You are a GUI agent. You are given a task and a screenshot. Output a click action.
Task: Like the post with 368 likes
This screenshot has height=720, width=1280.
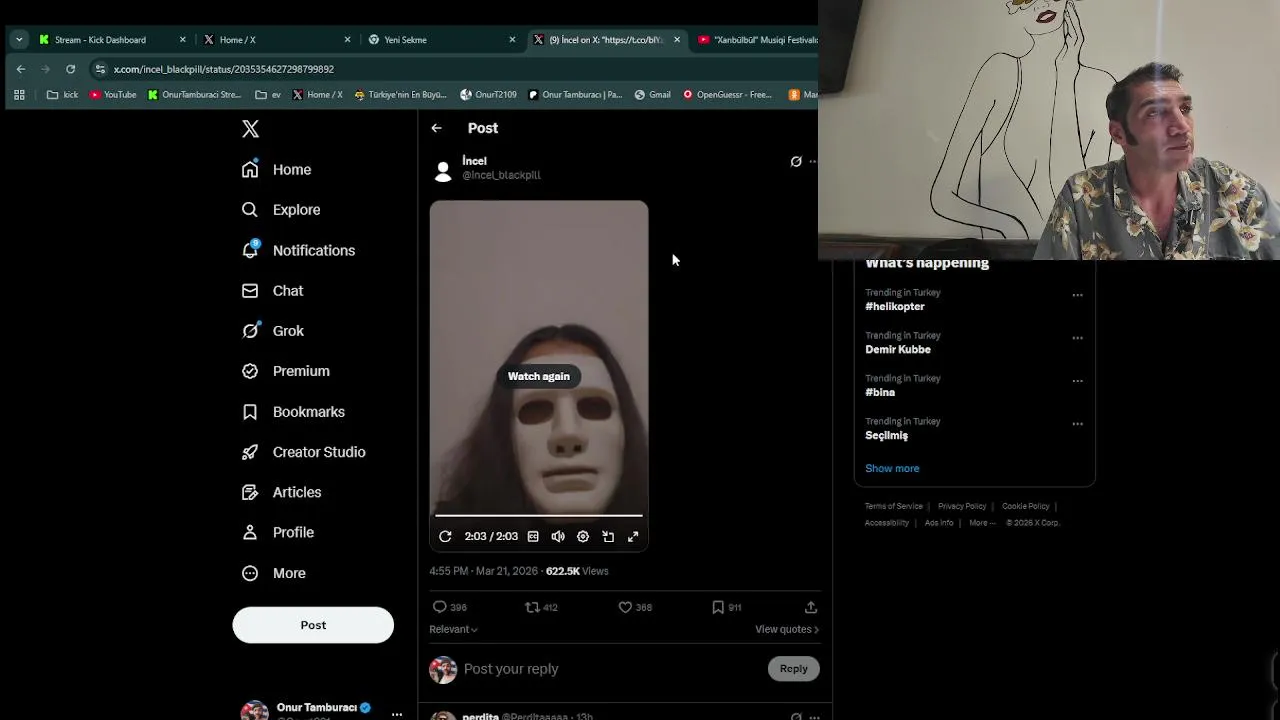635,607
